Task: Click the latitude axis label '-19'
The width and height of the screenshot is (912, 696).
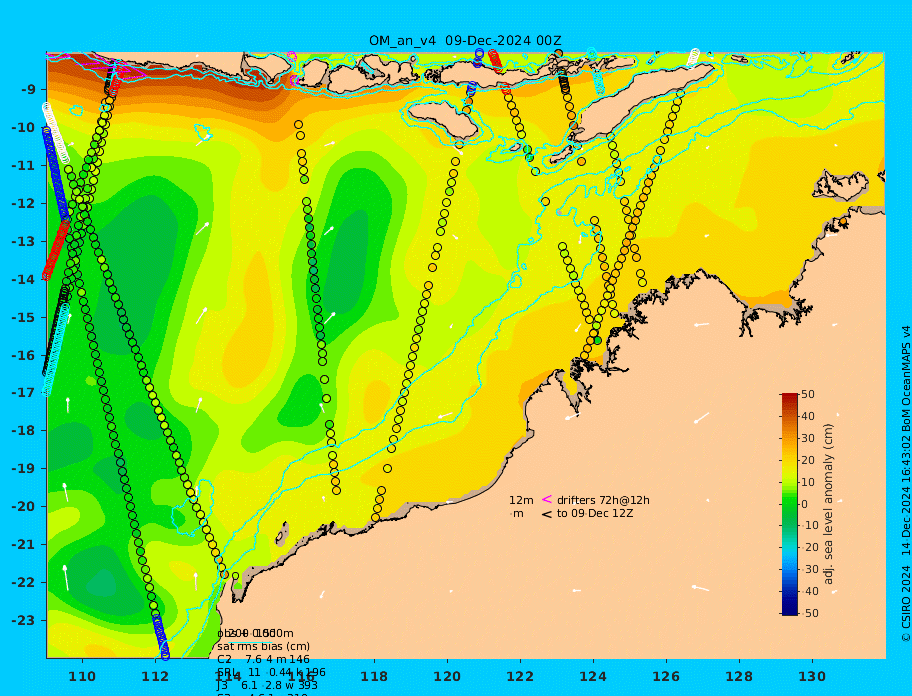Action: click(23, 469)
